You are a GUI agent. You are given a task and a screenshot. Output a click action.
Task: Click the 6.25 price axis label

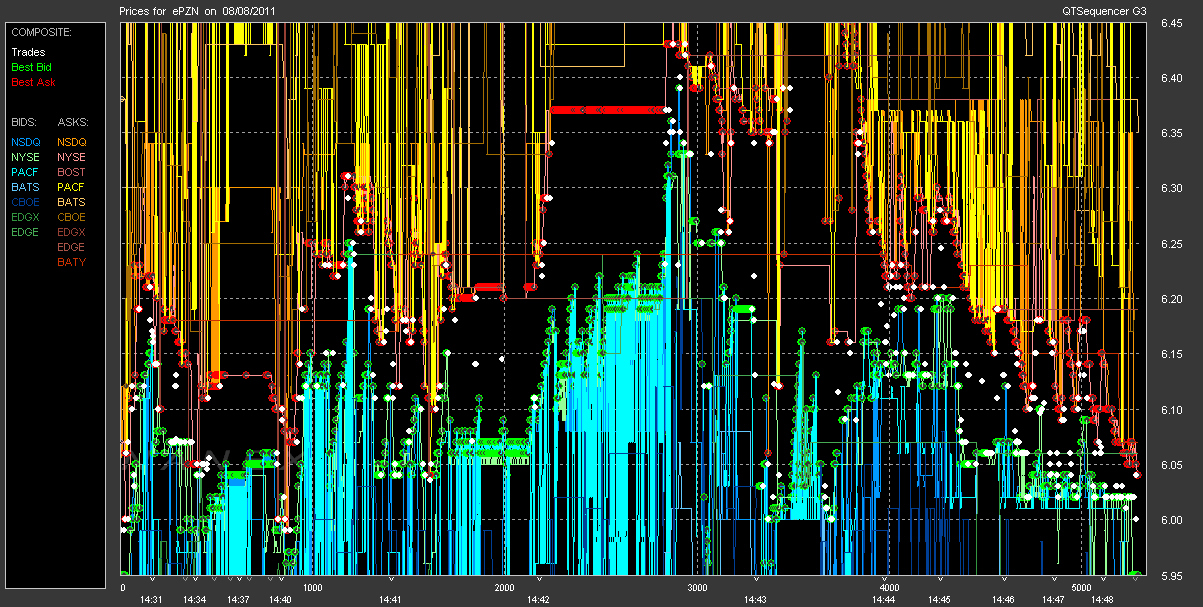tap(1171, 243)
